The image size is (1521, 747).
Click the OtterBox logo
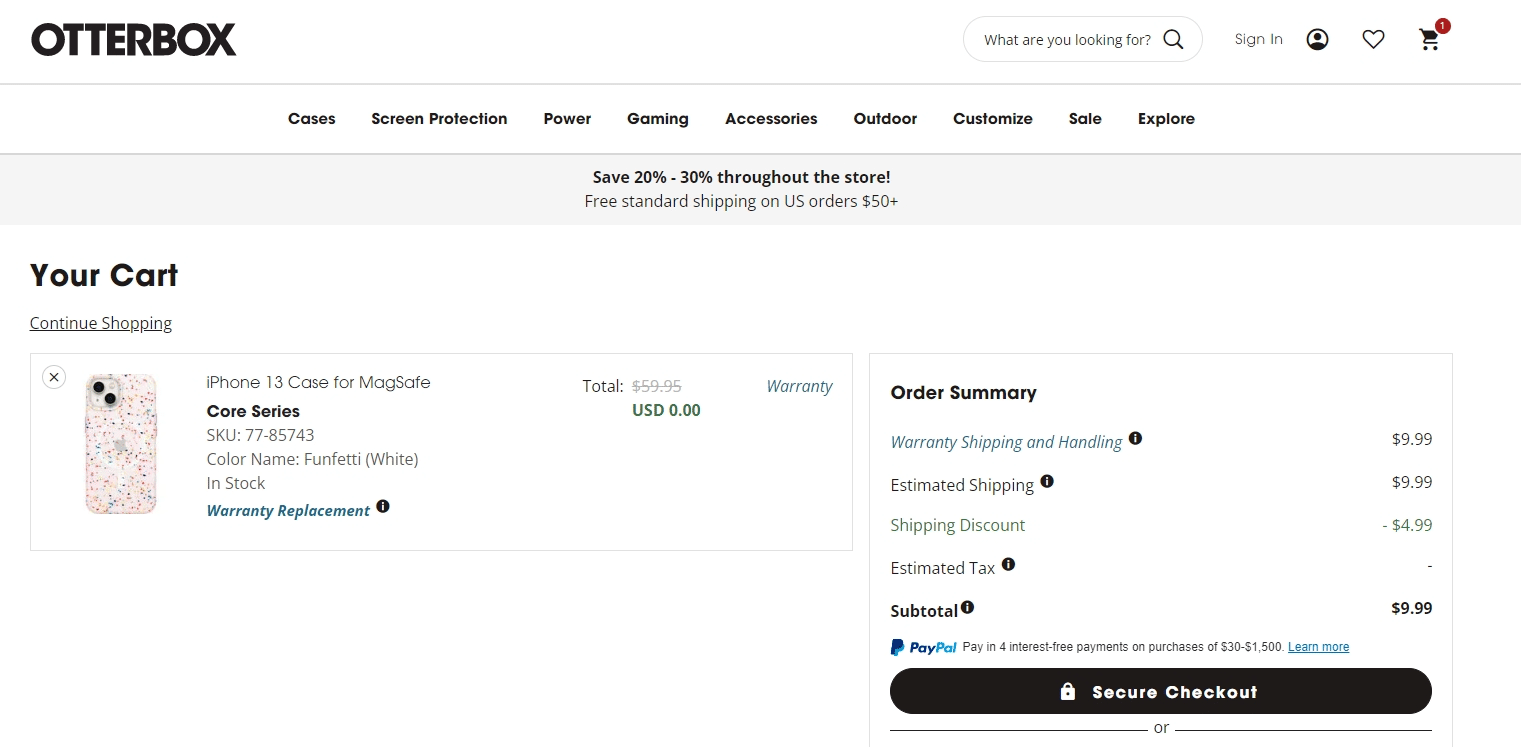tap(134, 40)
